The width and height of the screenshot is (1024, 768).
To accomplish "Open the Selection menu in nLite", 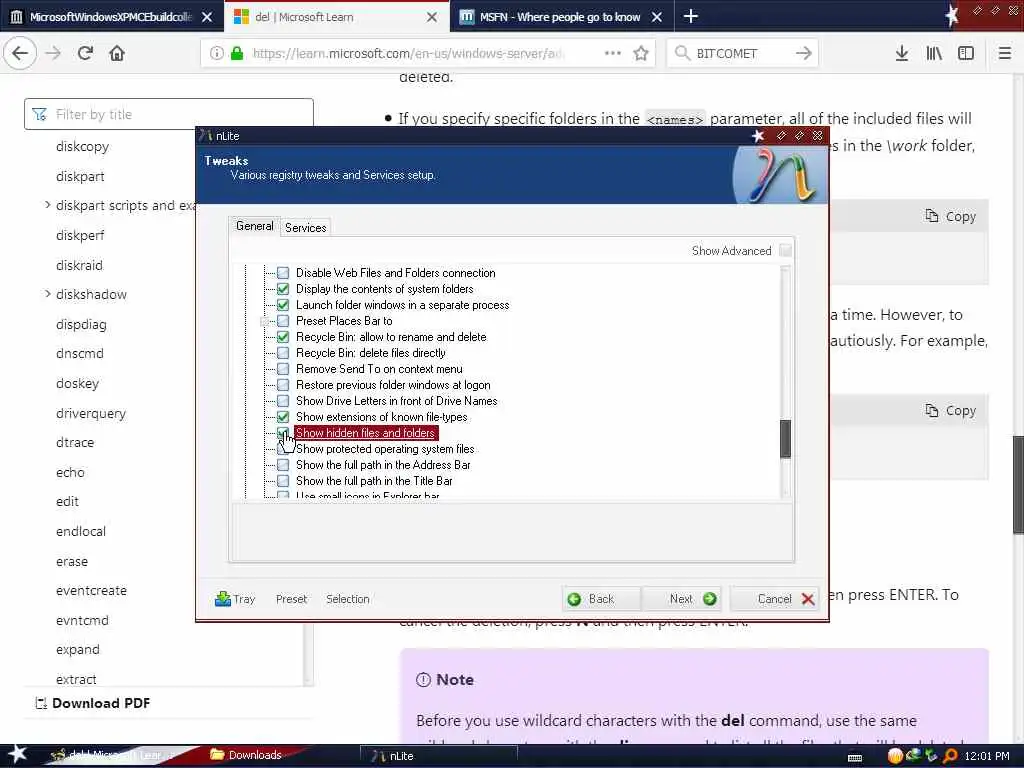I will pyautogui.click(x=347, y=599).
